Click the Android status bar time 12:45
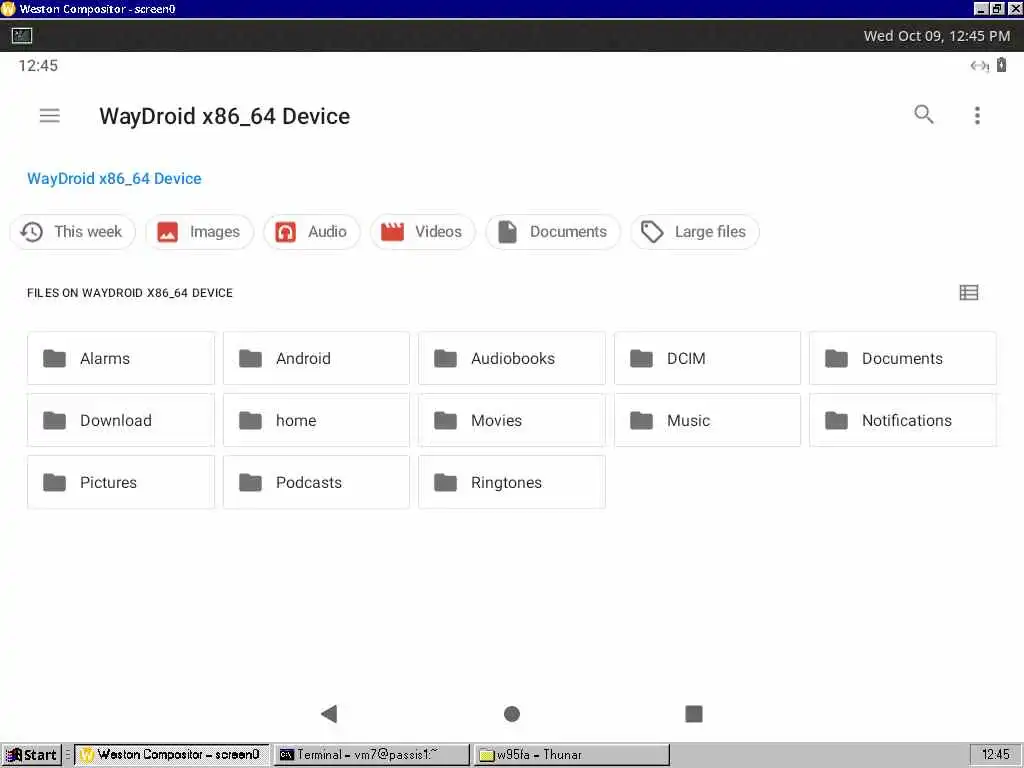The width and height of the screenshot is (1024, 768). pyautogui.click(x=38, y=65)
